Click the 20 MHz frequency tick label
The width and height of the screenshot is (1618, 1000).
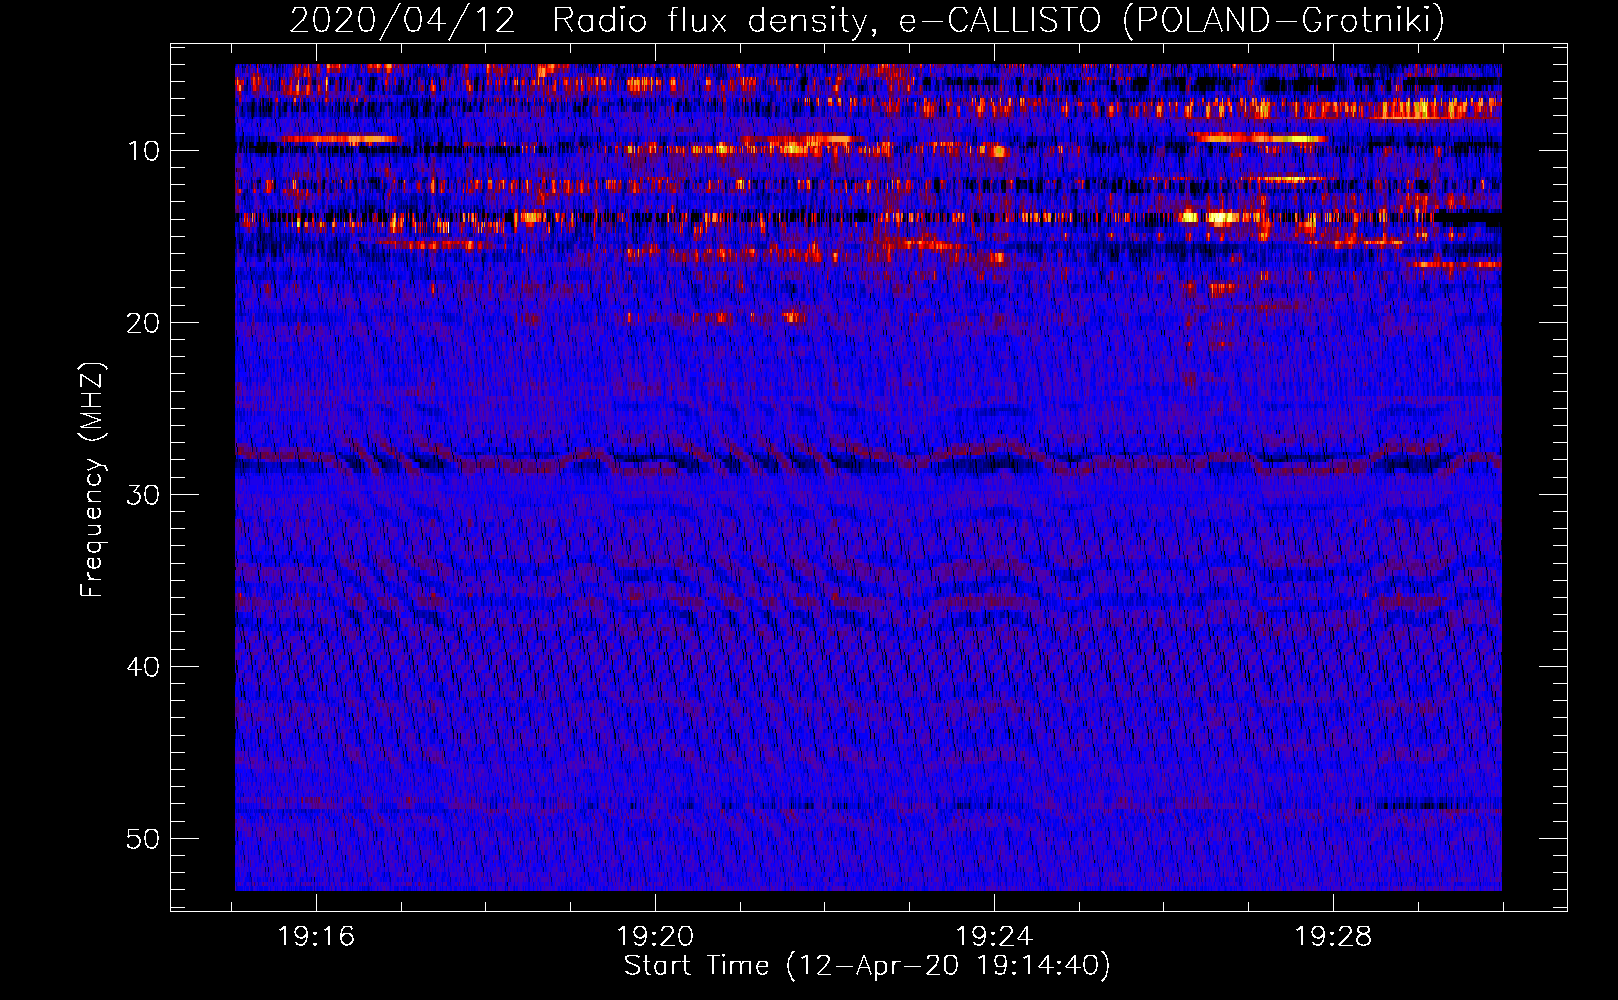[x=144, y=323]
